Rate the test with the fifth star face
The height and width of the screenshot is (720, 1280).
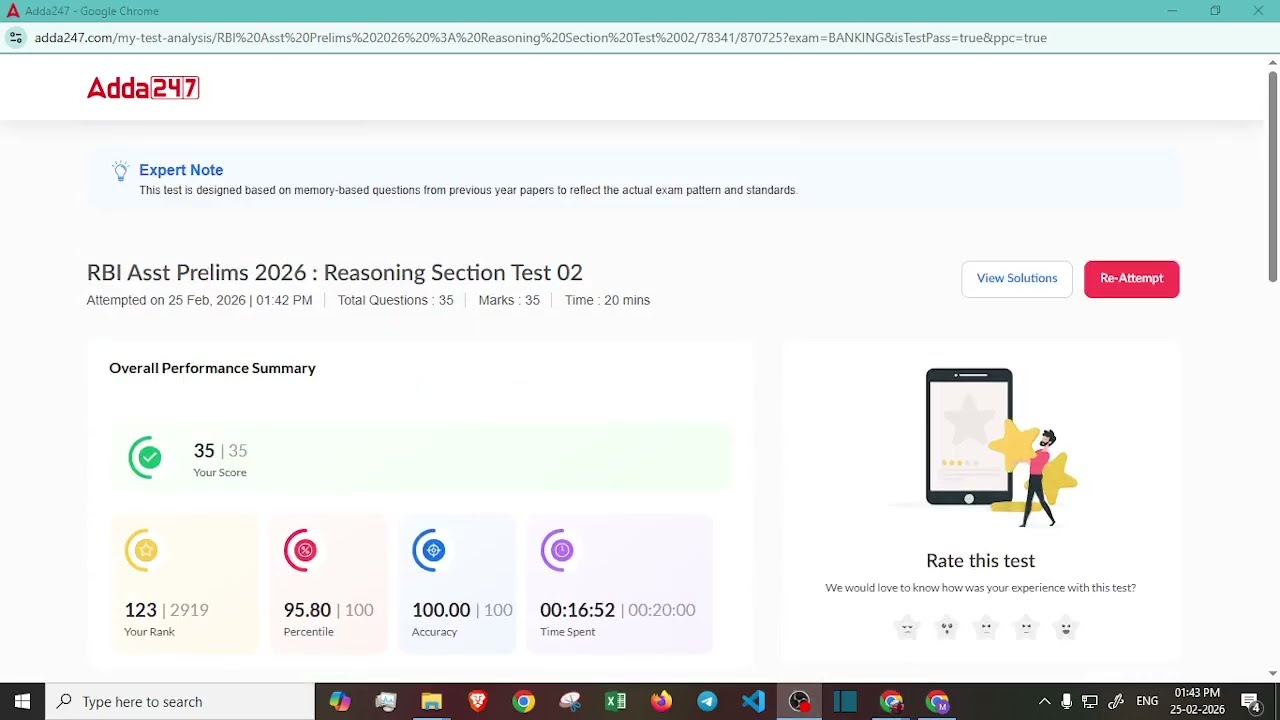(1066, 628)
